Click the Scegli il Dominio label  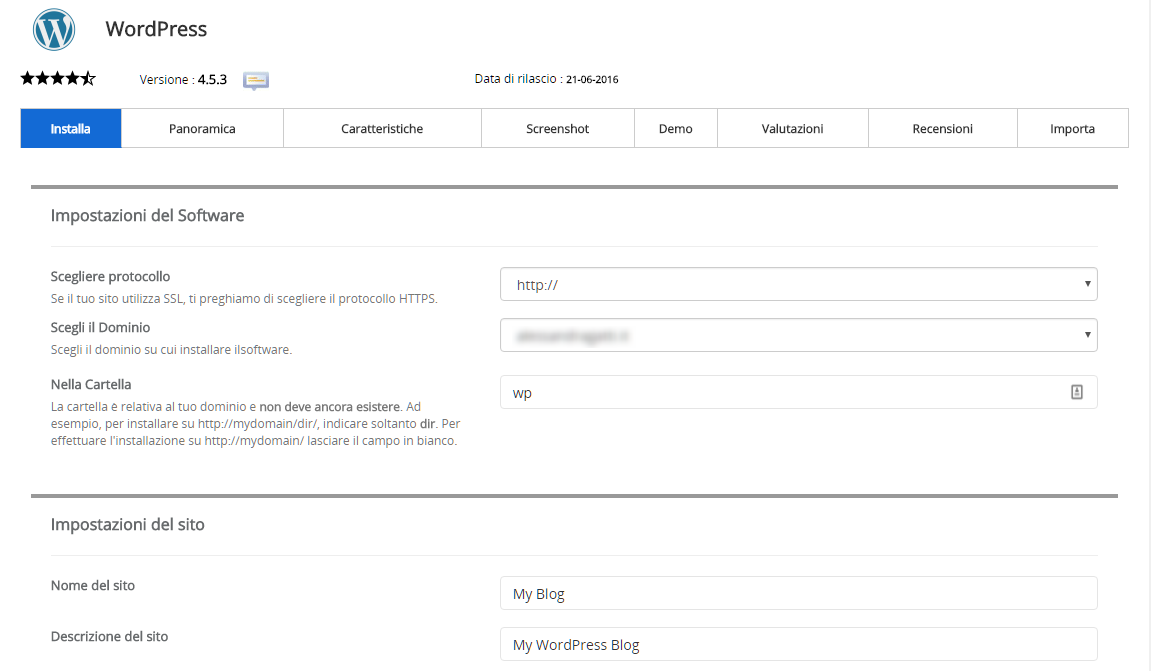click(x=101, y=327)
